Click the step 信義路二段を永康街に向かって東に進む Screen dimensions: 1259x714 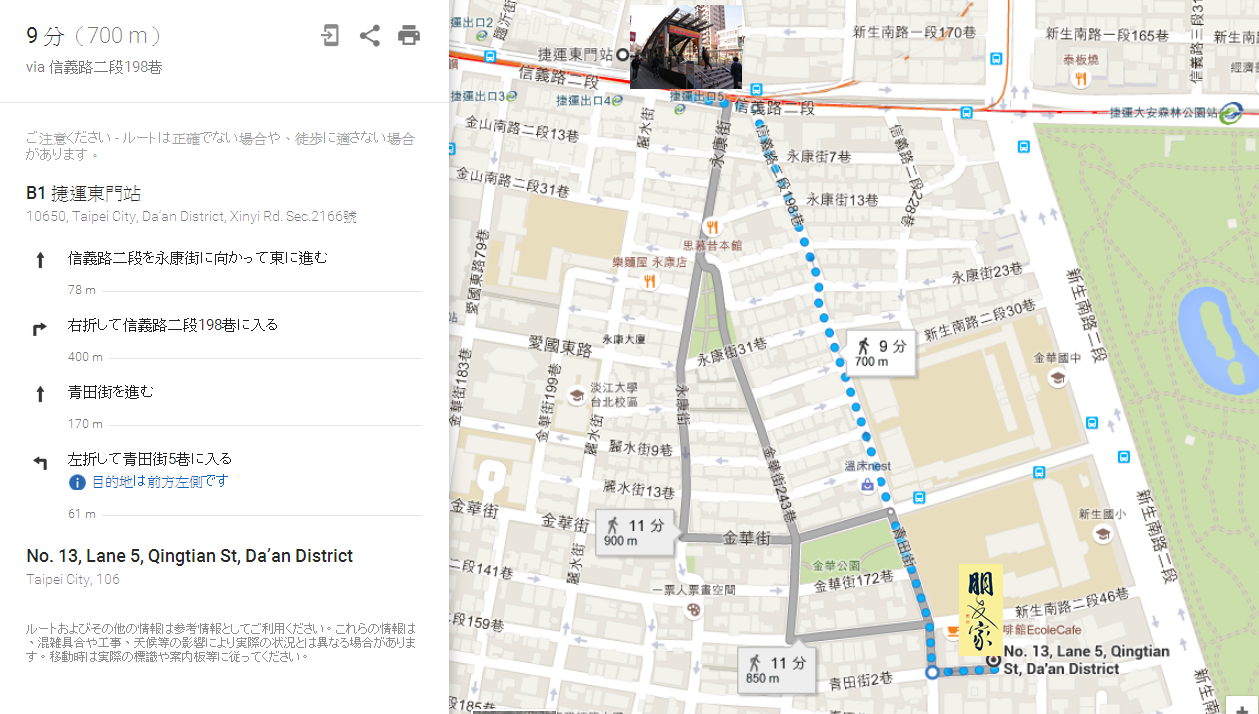[198, 258]
